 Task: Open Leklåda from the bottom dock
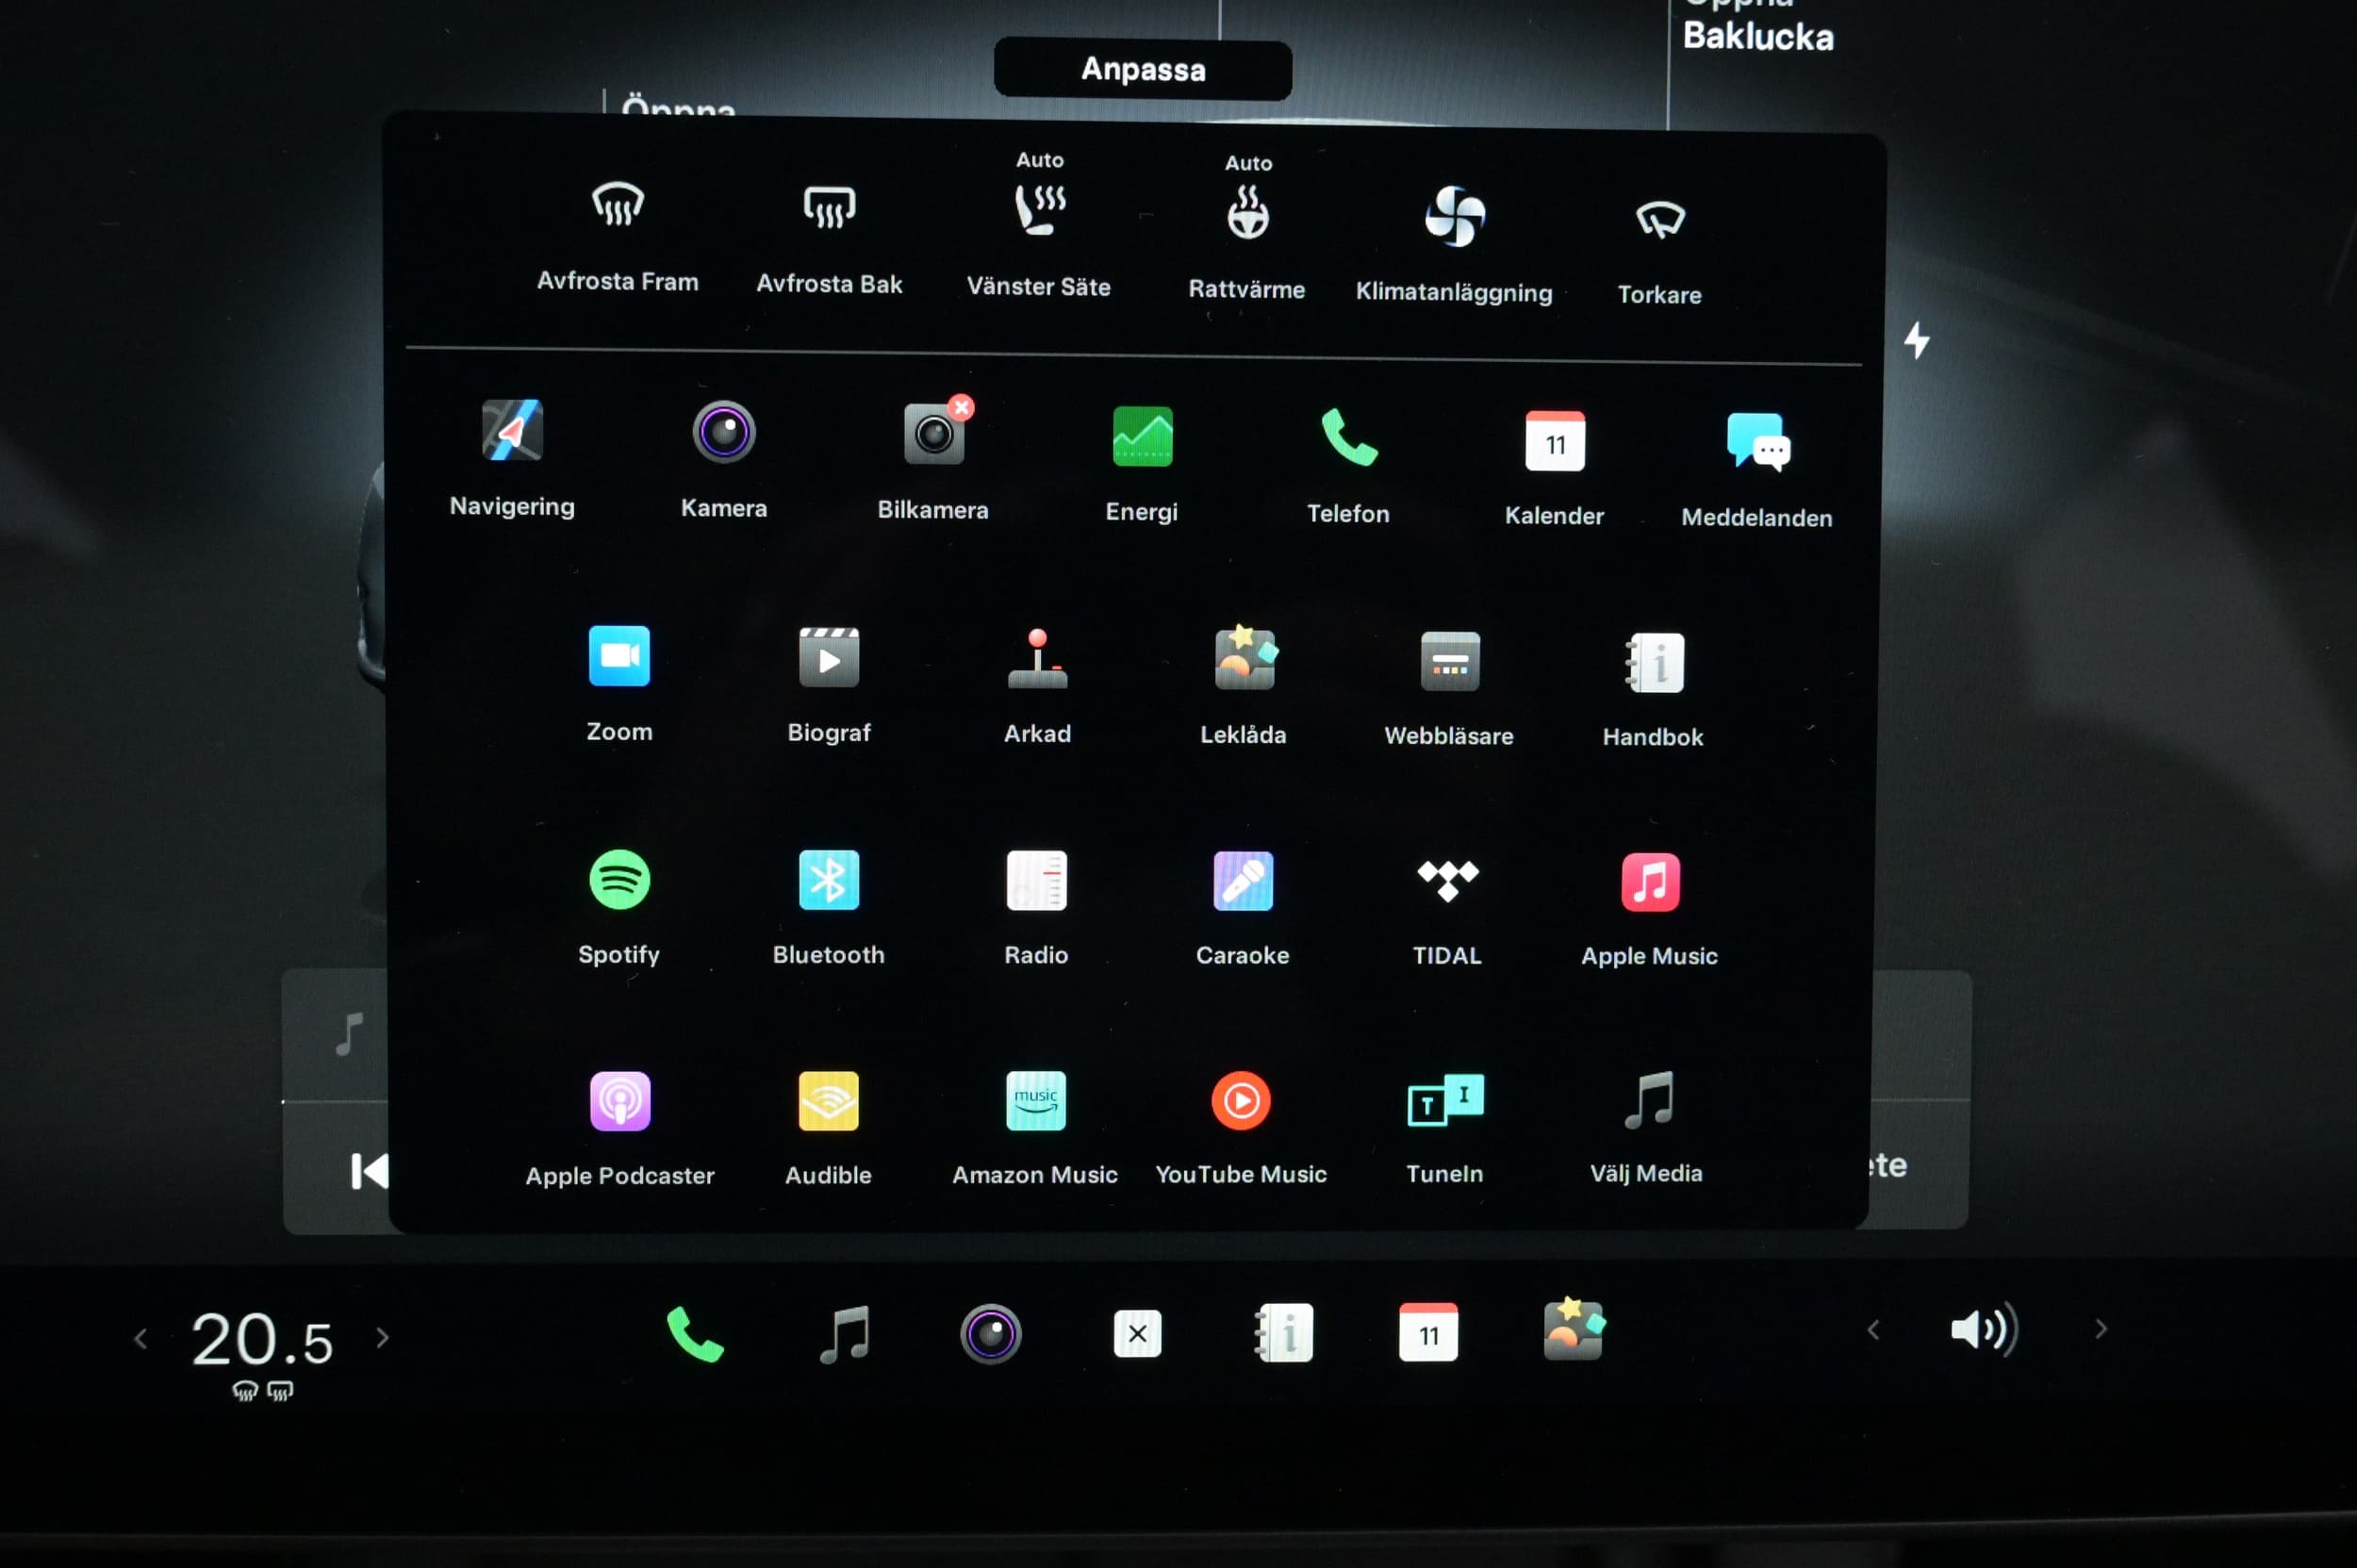click(x=1574, y=1329)
